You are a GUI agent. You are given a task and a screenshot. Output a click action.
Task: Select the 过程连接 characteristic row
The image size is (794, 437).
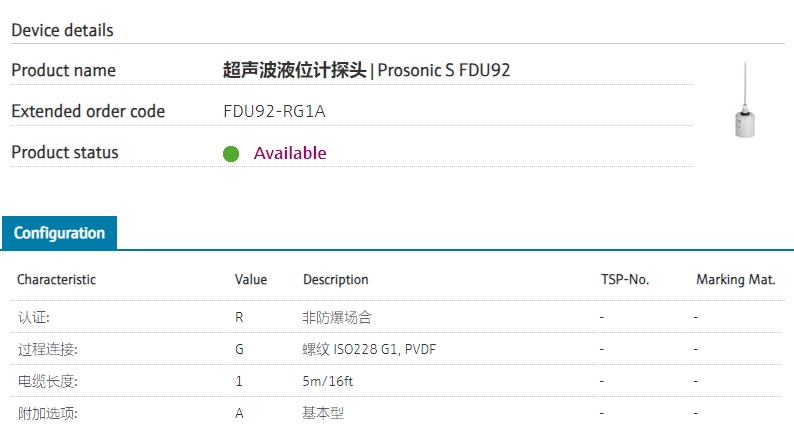coord(396,349)
